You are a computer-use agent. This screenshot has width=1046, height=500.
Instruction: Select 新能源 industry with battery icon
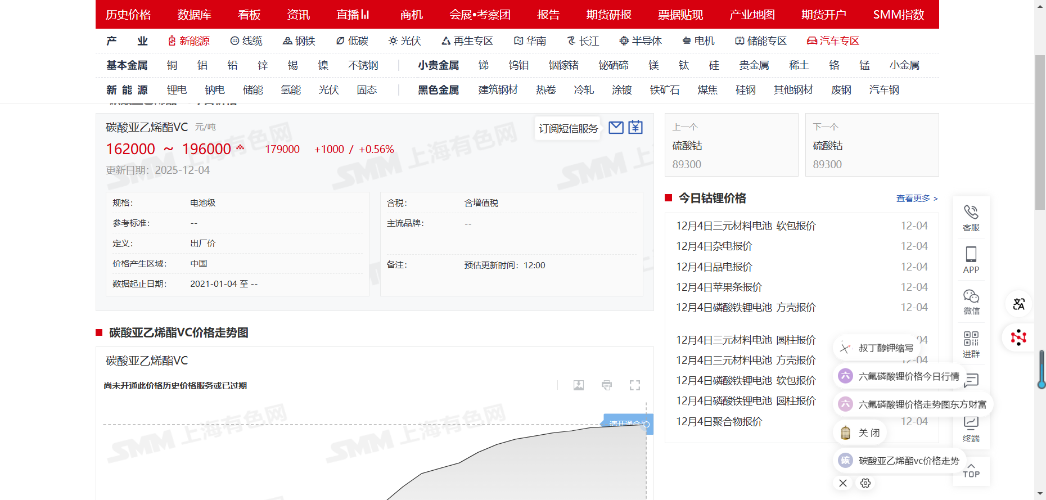pos(189,41)
